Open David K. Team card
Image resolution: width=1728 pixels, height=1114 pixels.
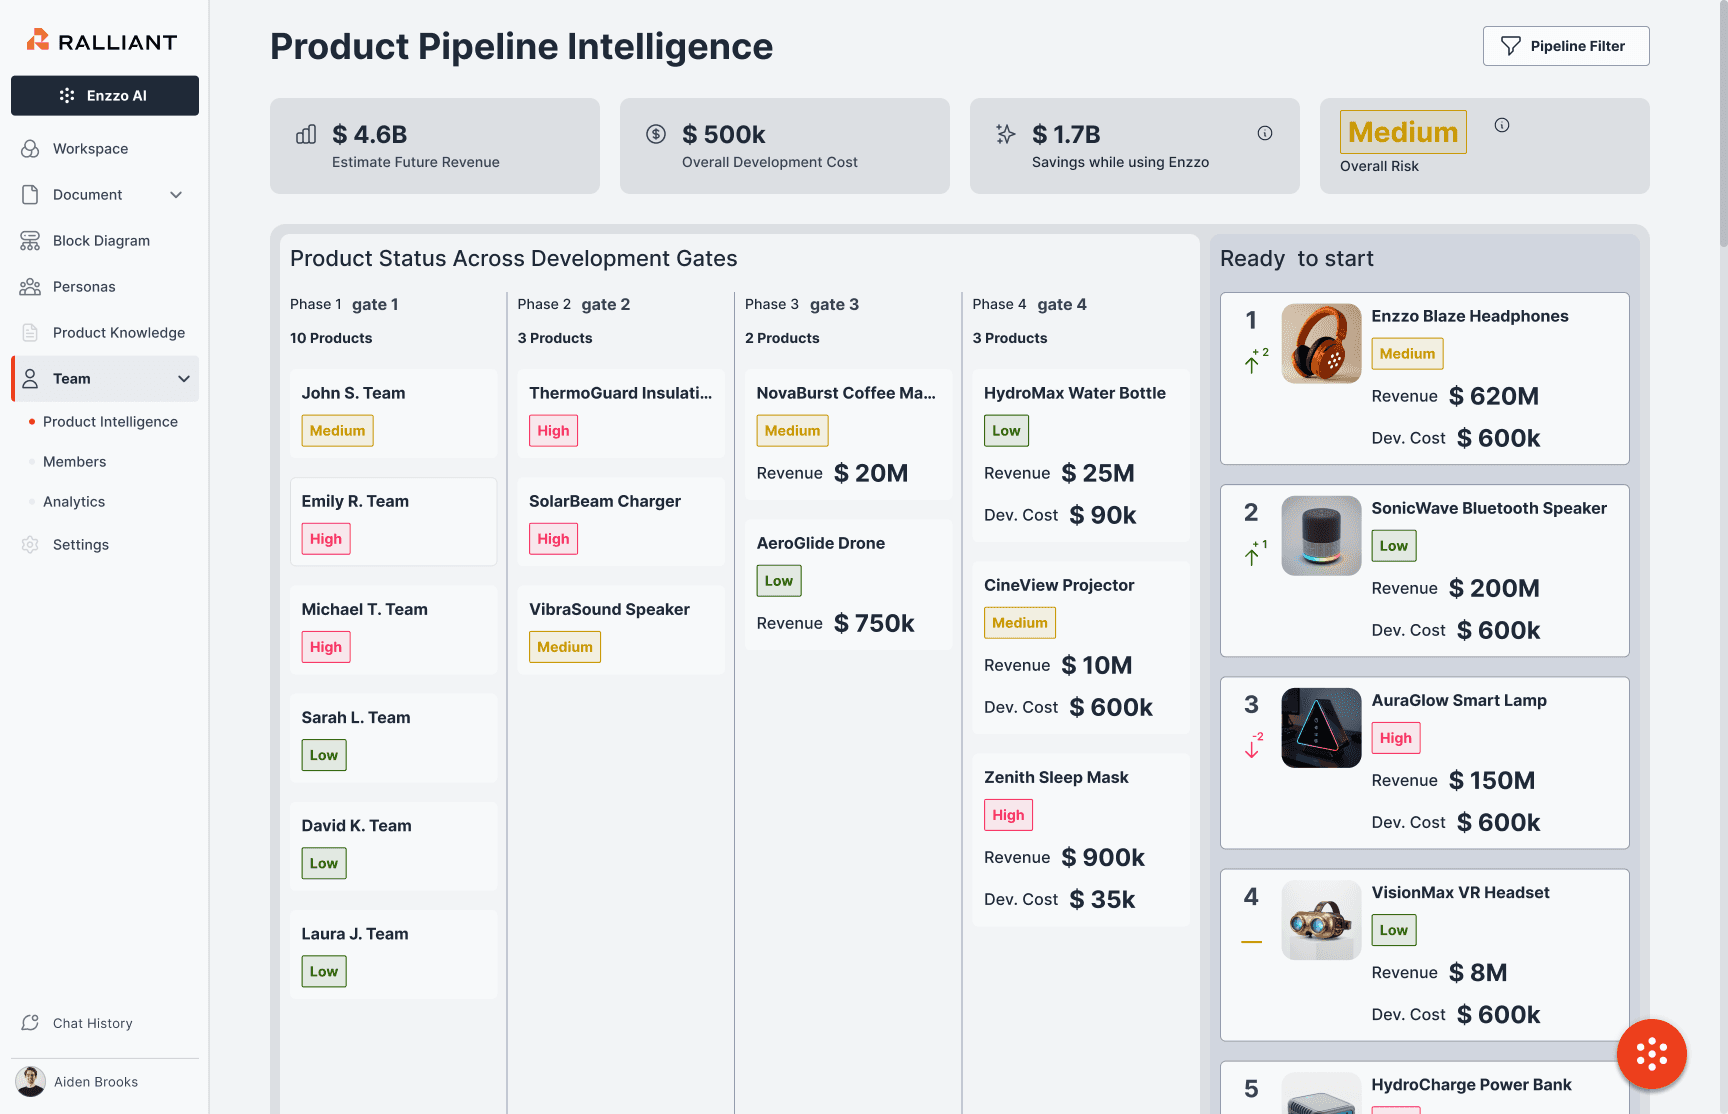click(x=394, y=846)
